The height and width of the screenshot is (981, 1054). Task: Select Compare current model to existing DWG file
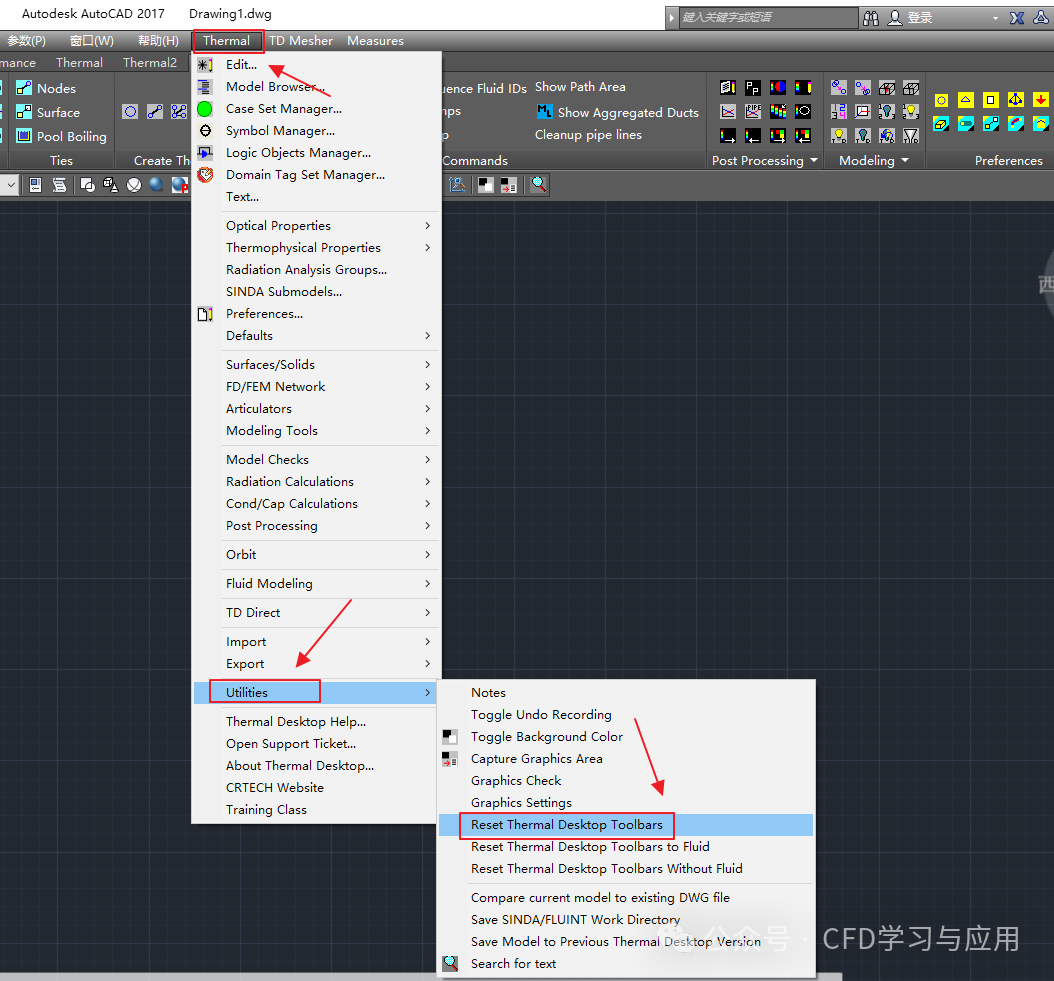[x=600, y=898]
